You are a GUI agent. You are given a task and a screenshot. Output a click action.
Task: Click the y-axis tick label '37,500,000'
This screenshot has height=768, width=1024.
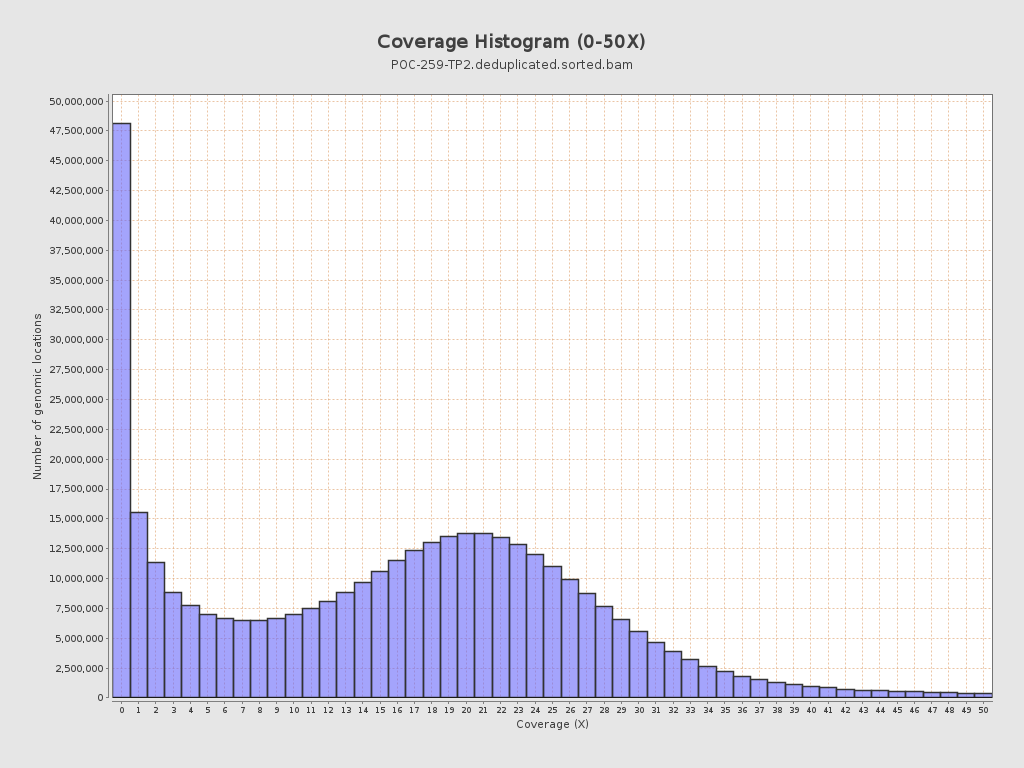pyautogui.click(x=76, y=251)
